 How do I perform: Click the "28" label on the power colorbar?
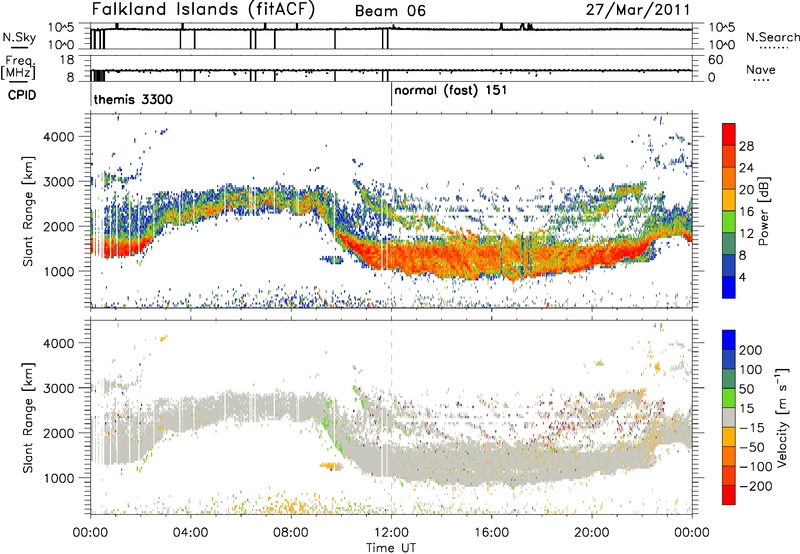coord(746,146)
